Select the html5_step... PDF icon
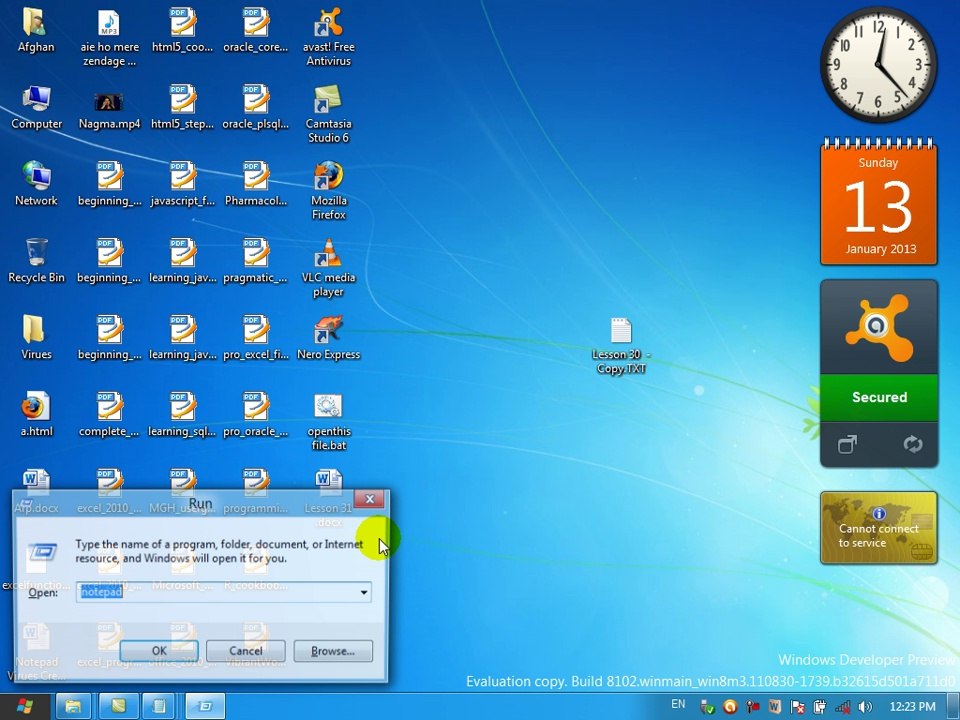960x720 pixels. point(182,107)
